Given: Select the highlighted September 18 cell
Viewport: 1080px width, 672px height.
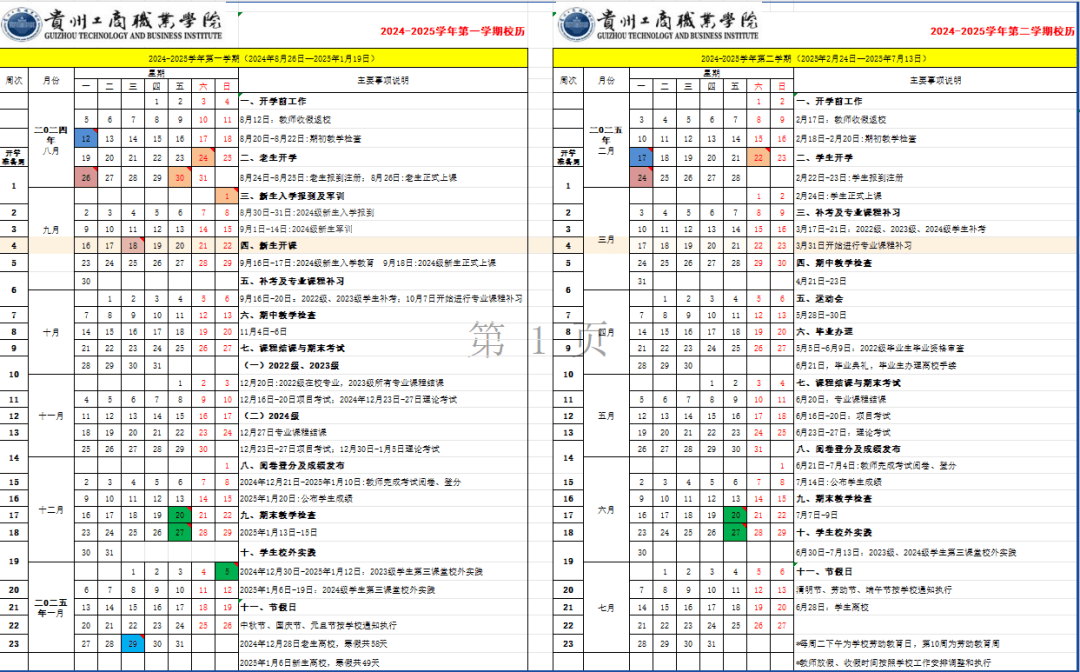Looking at the screenshot, I should coord(133,245).
